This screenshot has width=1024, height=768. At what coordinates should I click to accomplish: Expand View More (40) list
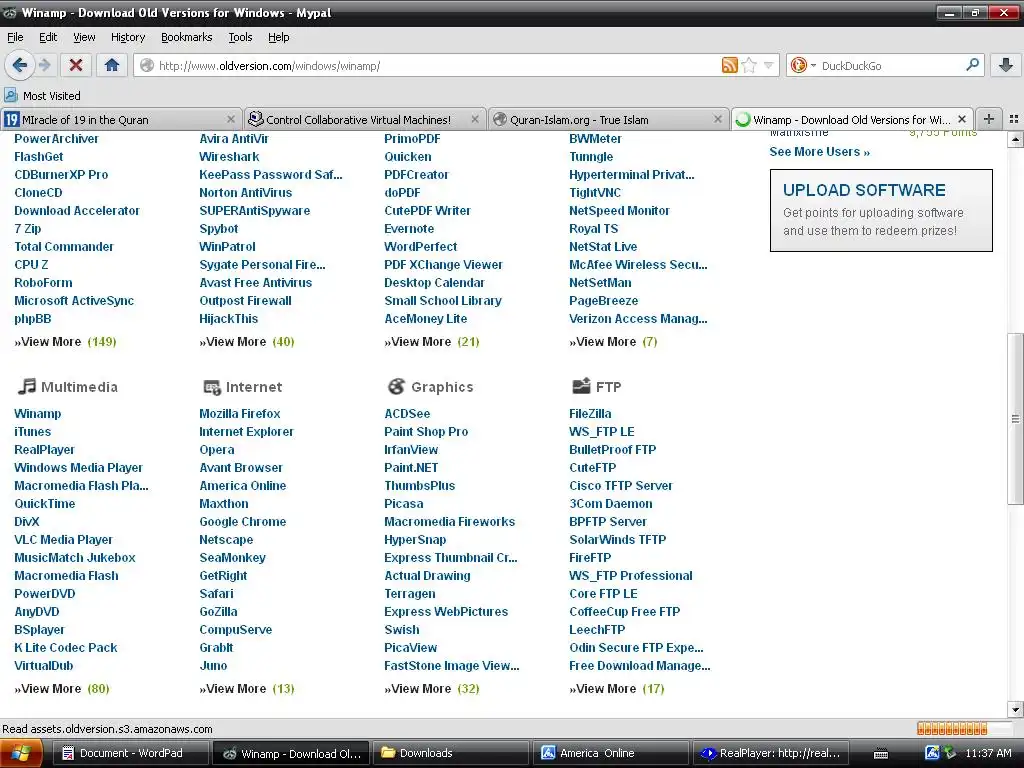(x=247, y=342)
